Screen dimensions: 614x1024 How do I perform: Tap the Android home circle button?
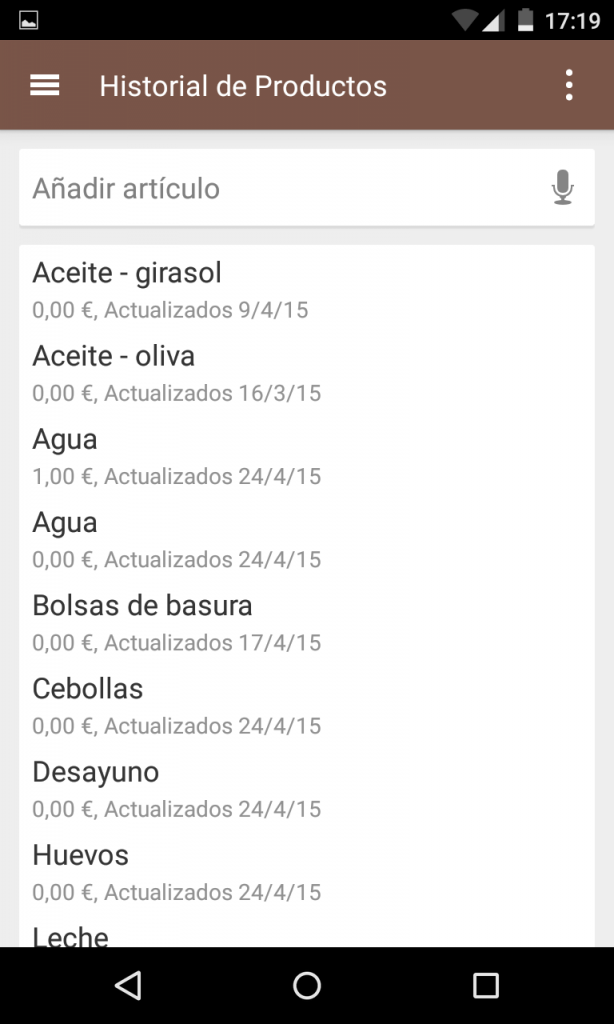307,985
